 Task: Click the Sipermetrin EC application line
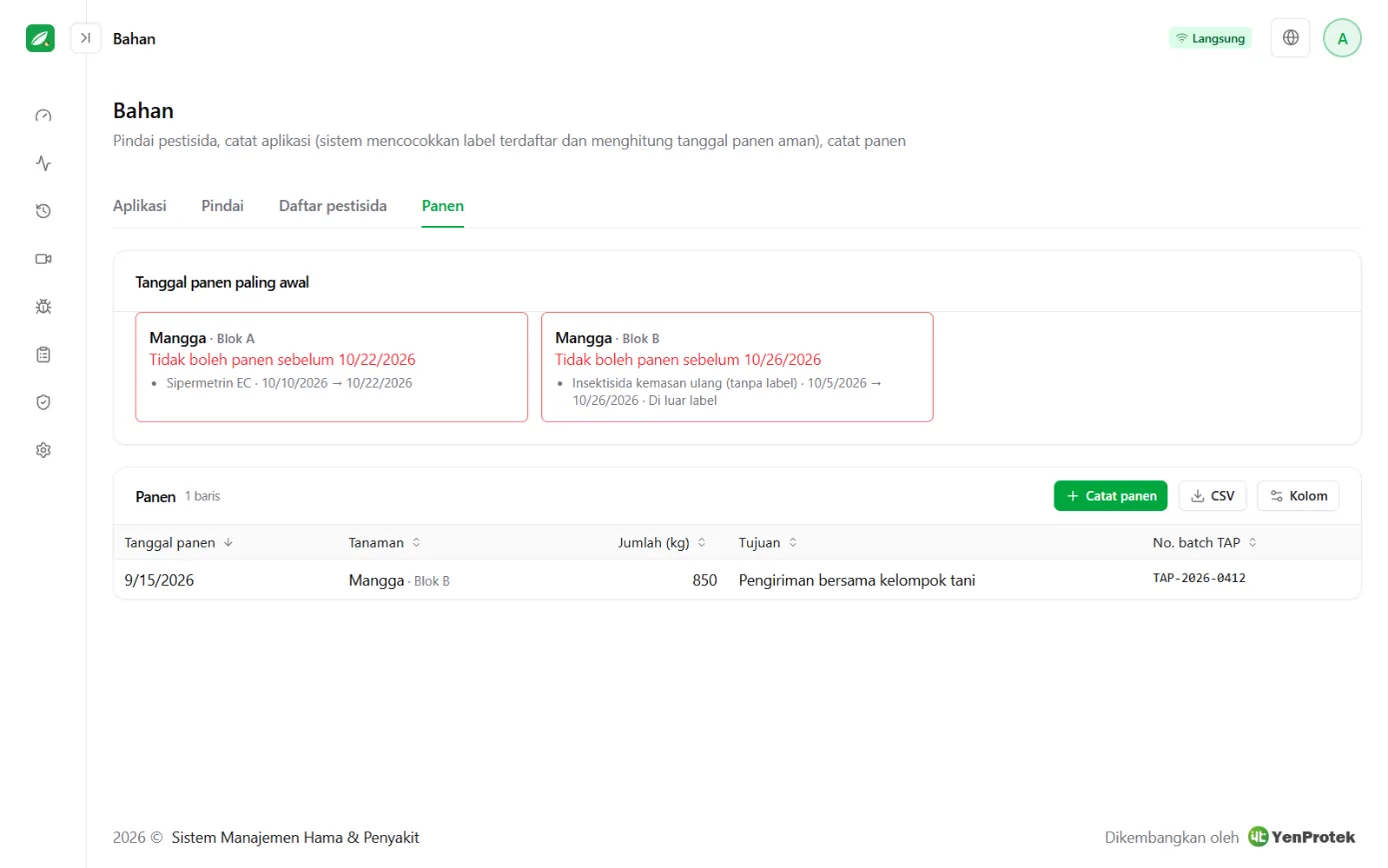coord(288,383)
